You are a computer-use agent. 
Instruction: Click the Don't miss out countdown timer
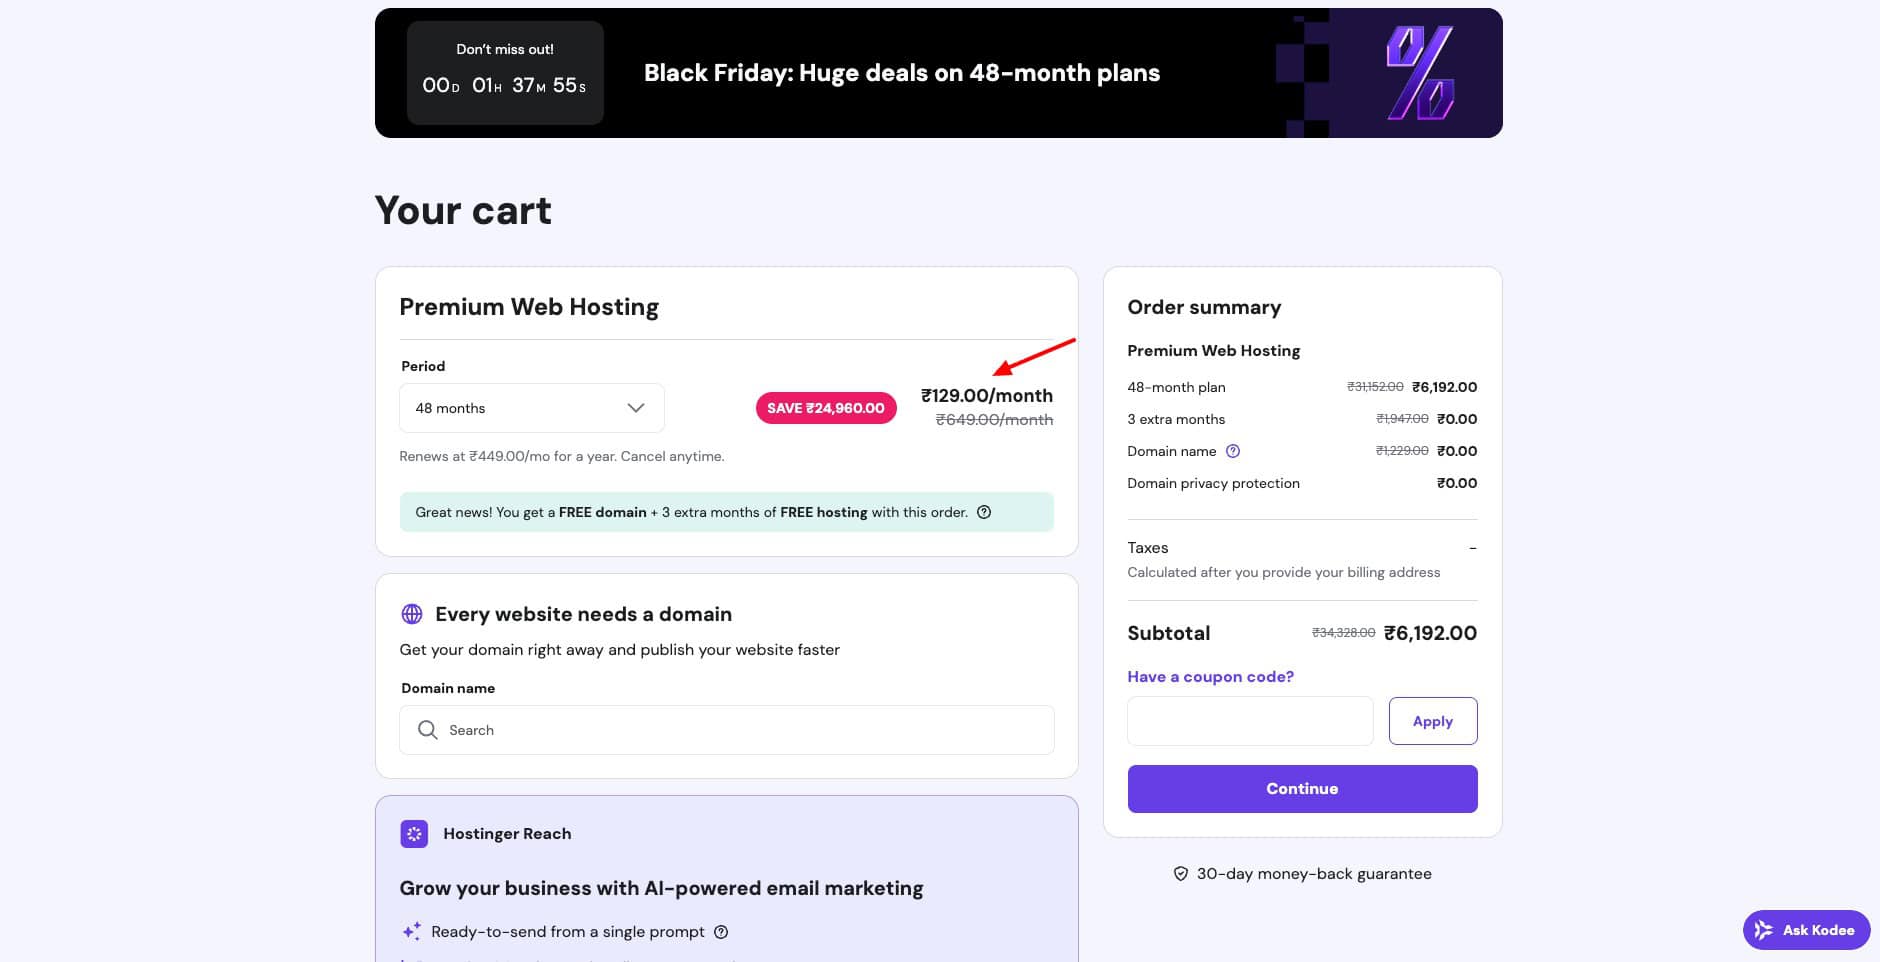coord(505,73)
